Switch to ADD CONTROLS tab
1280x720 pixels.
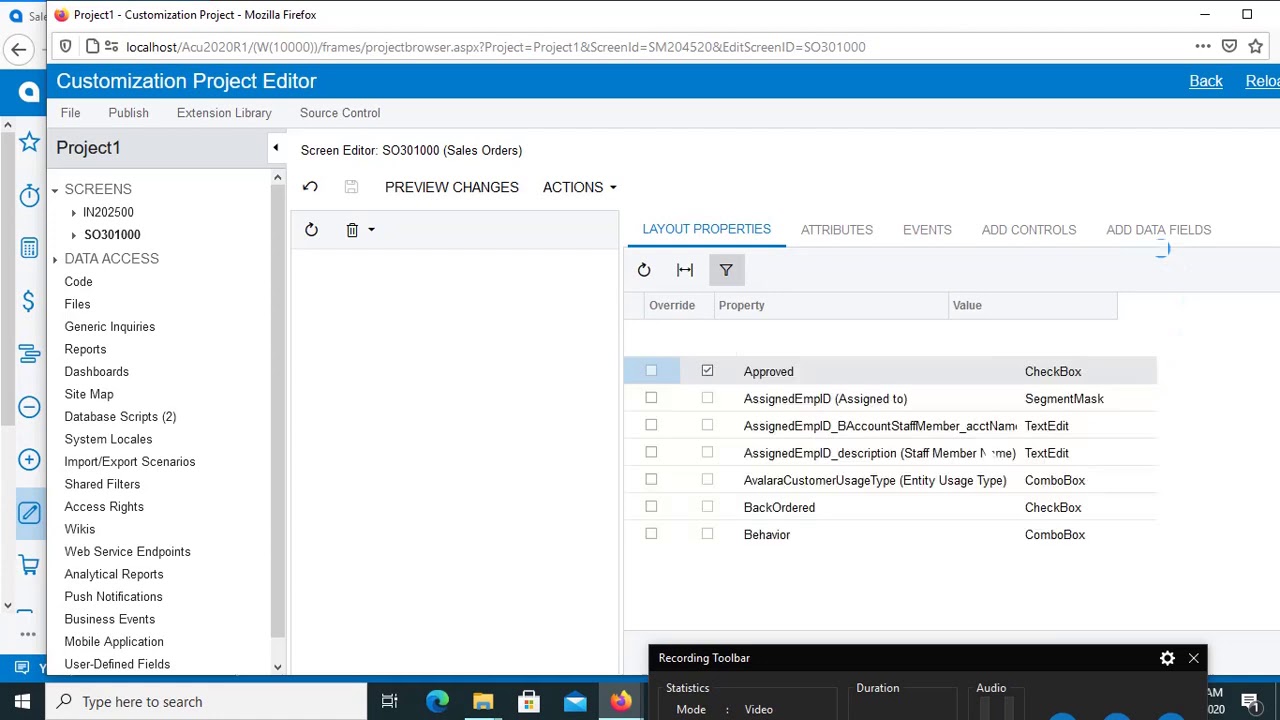(1029, 230)
